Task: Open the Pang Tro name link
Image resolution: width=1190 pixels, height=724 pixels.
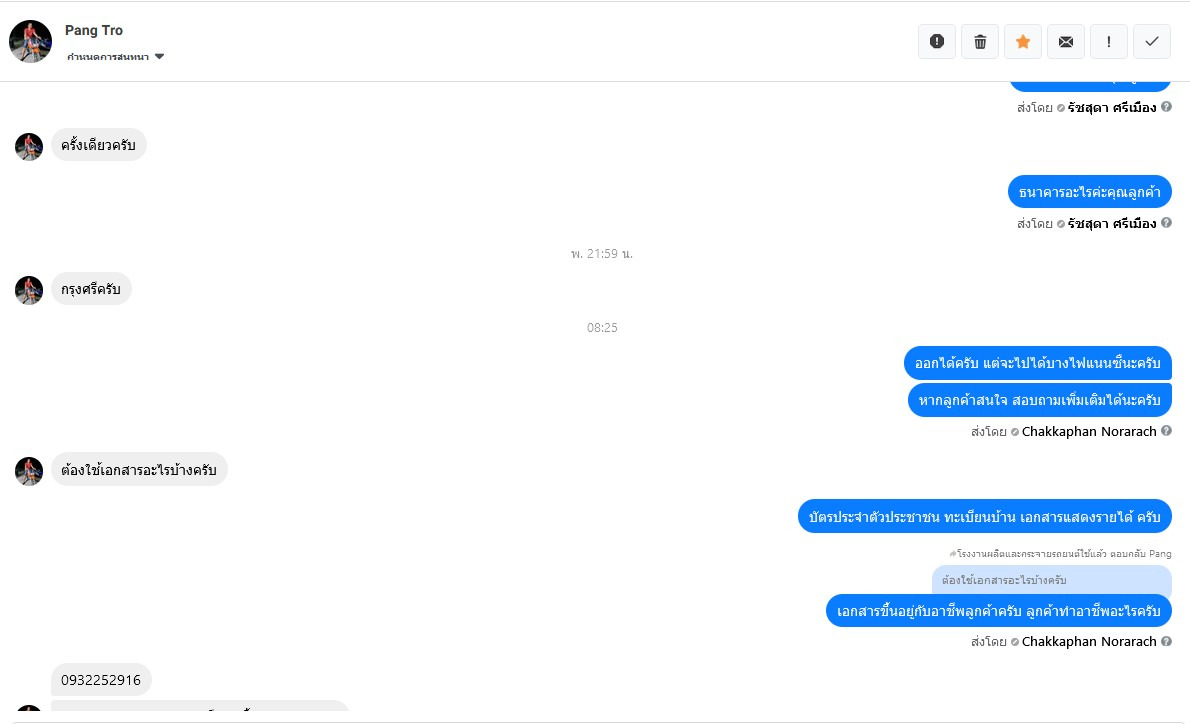Action: pos(93,30)
